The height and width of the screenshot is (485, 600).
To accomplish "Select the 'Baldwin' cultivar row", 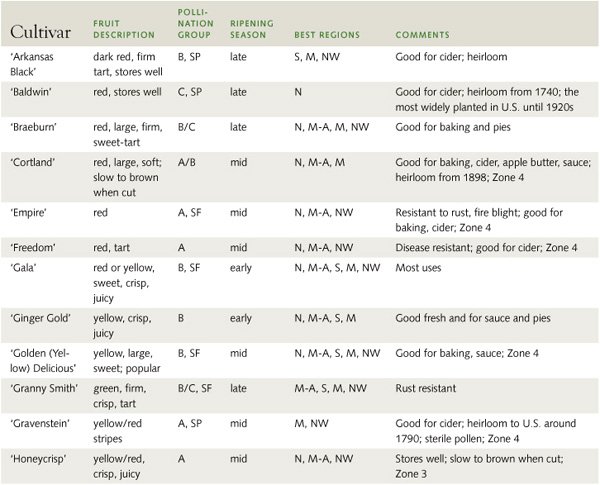I will tap(300, 99).
